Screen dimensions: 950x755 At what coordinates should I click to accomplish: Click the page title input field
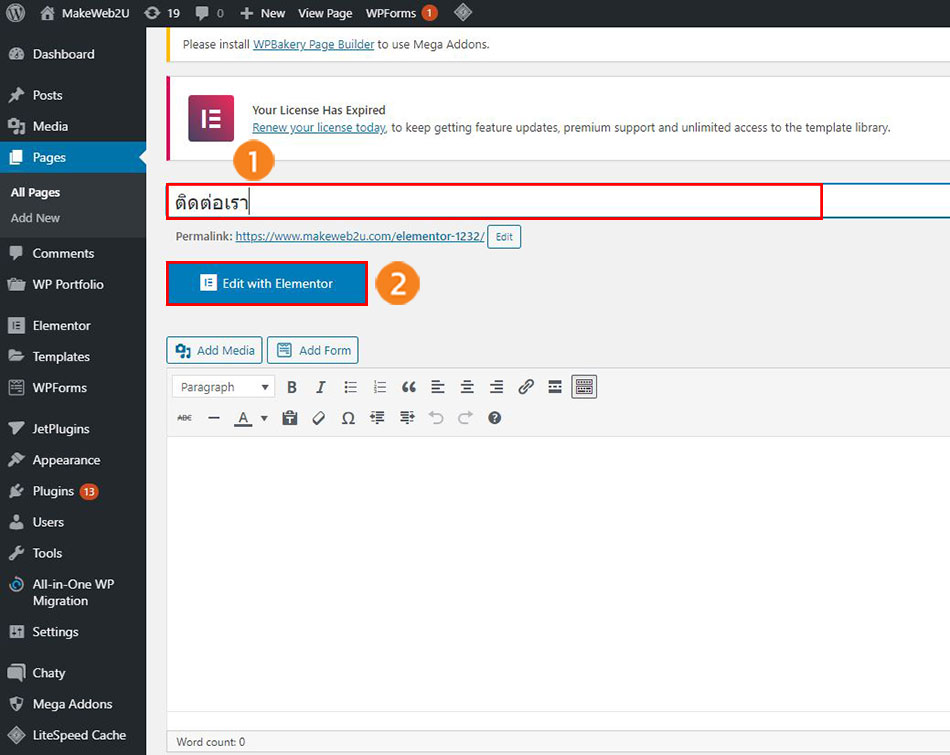coord(494,202)
